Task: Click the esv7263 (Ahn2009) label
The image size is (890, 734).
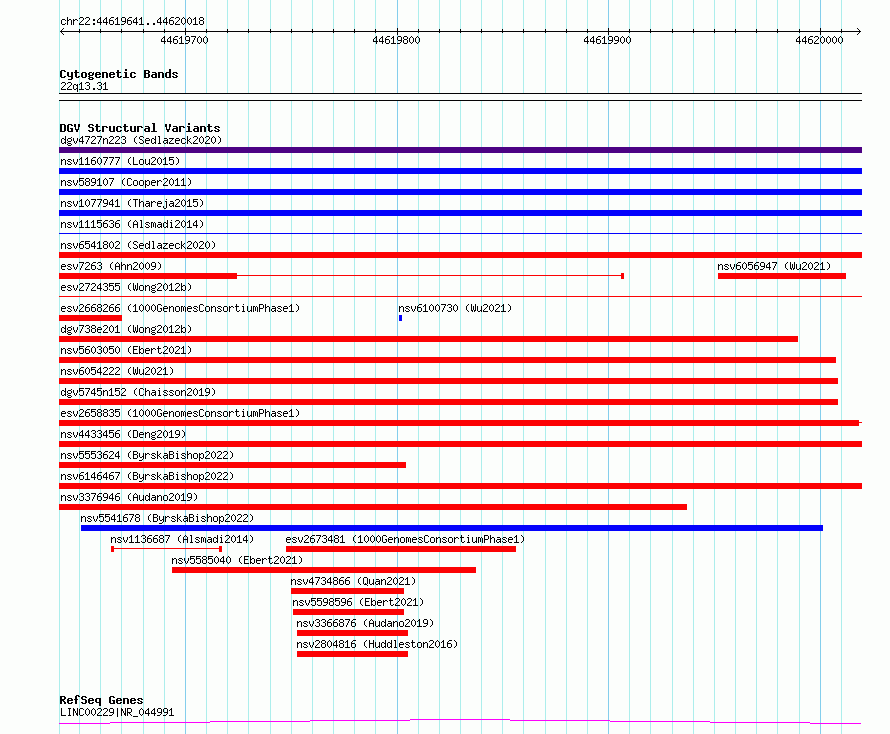Action: coord(111,266)
